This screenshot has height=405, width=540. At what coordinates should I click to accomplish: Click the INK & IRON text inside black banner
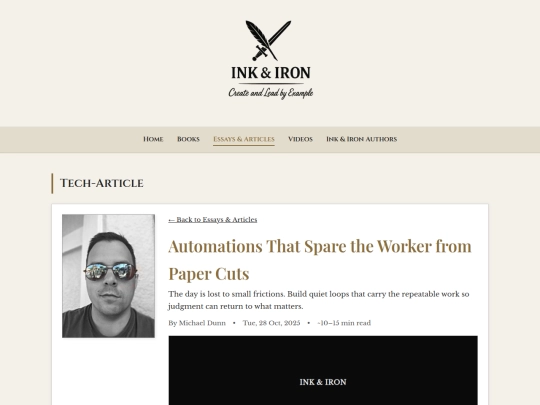coord(323,382)
